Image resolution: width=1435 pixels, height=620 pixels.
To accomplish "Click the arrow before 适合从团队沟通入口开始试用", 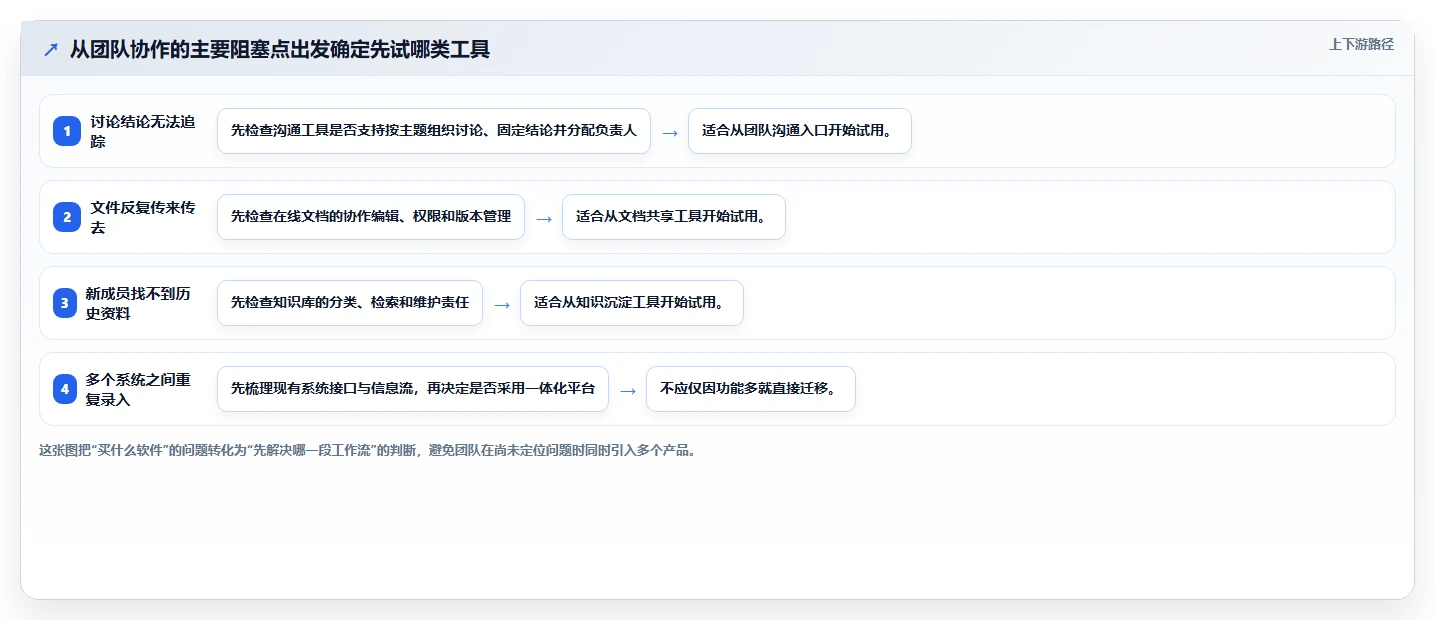I will 670,132.
